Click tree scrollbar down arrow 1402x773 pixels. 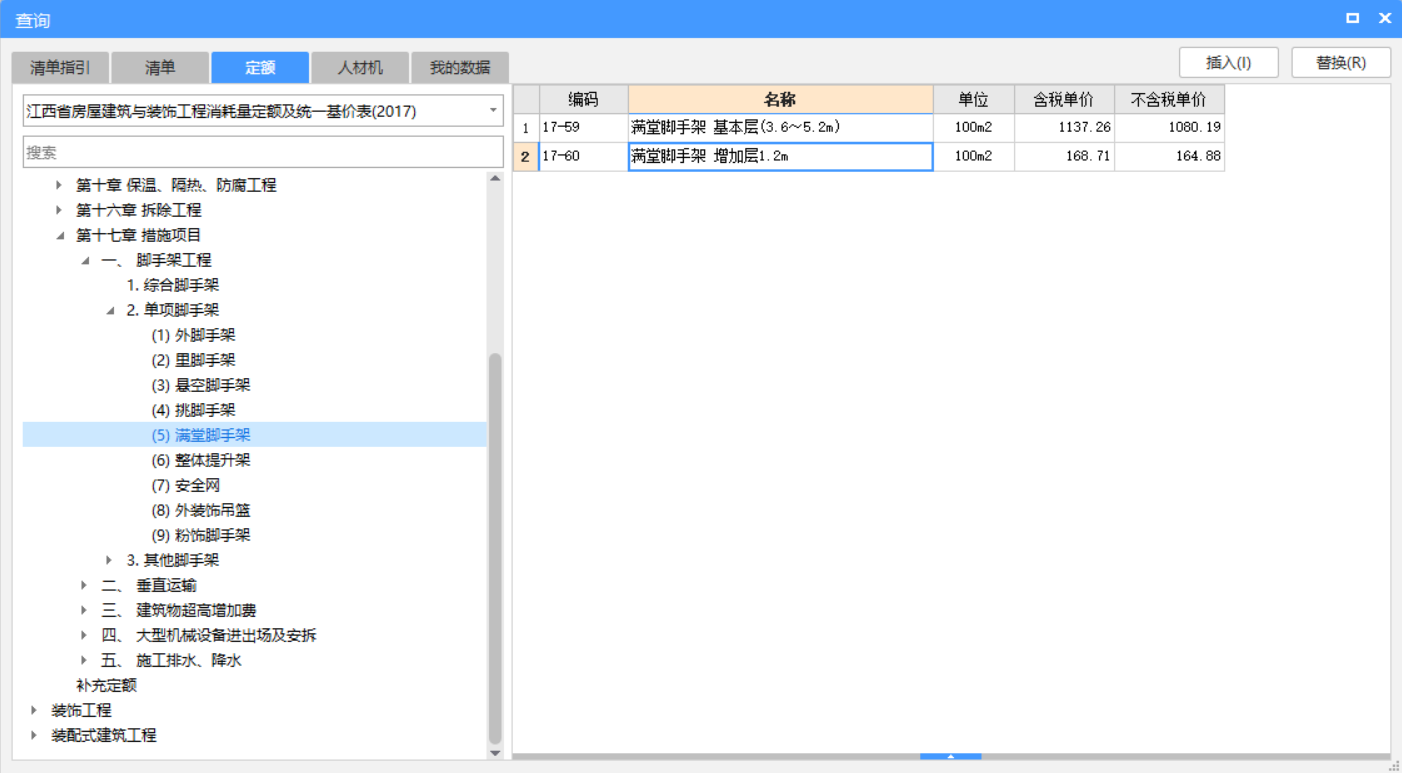[495, 752]
